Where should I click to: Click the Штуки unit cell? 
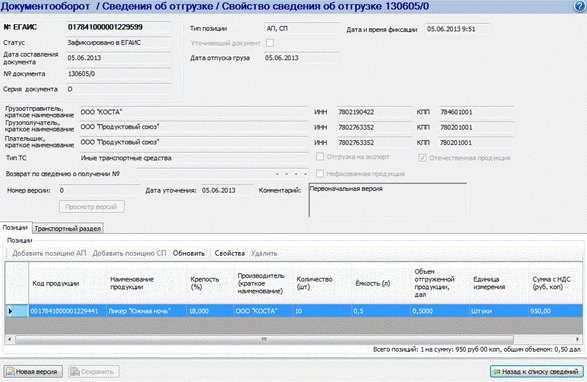point(499,311)
